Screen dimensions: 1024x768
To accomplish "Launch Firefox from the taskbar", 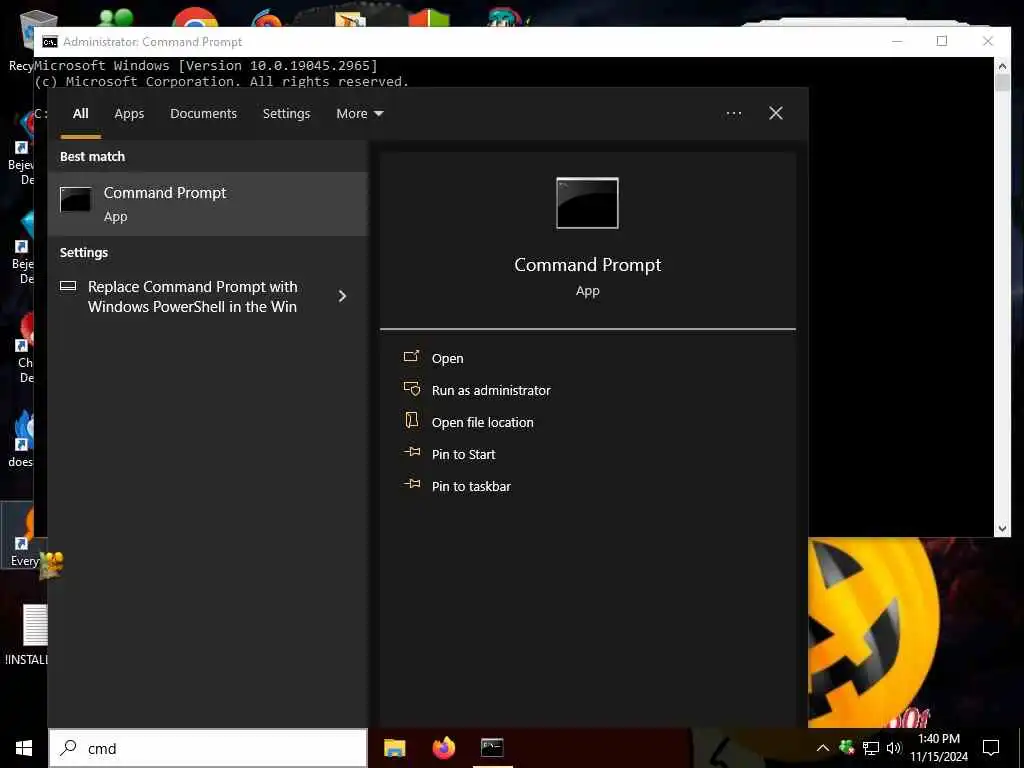I will (443, 748).
